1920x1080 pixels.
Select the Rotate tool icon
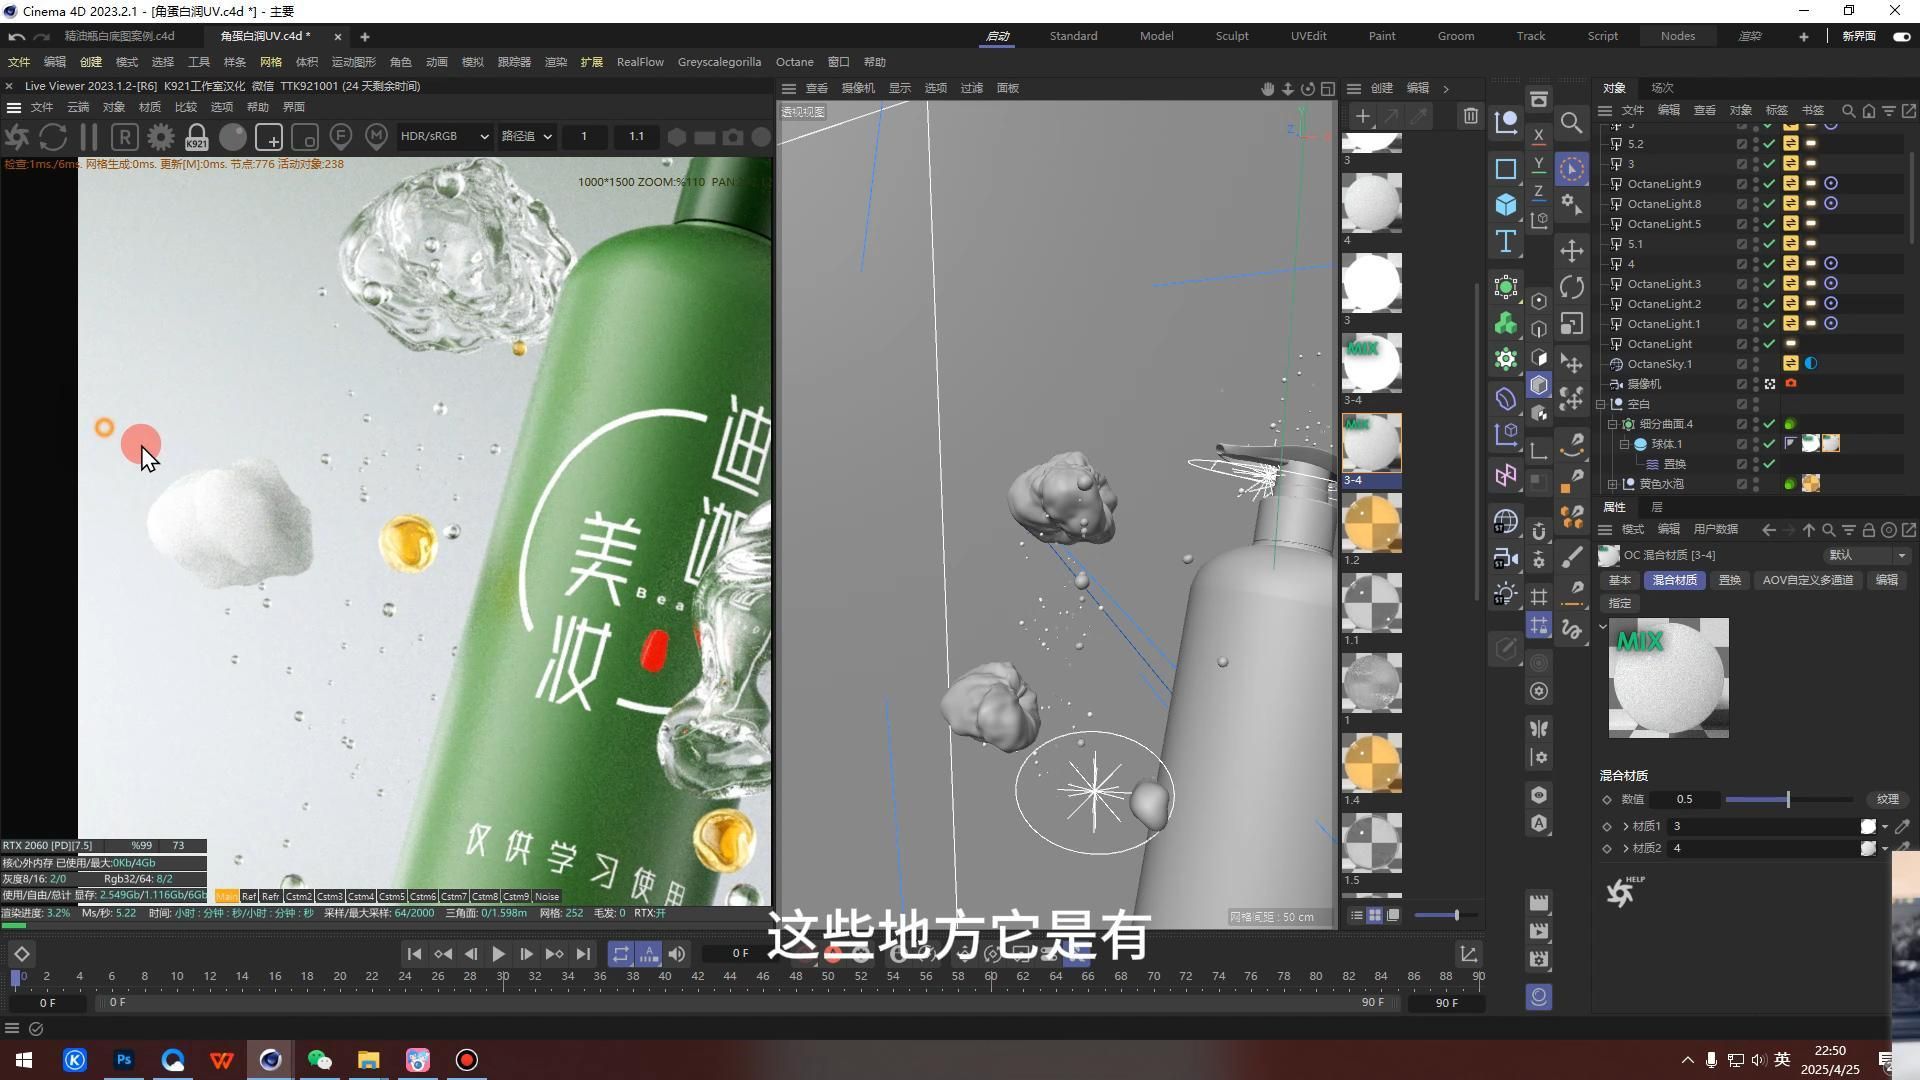pyautogui.click(x=1572, y=287)
